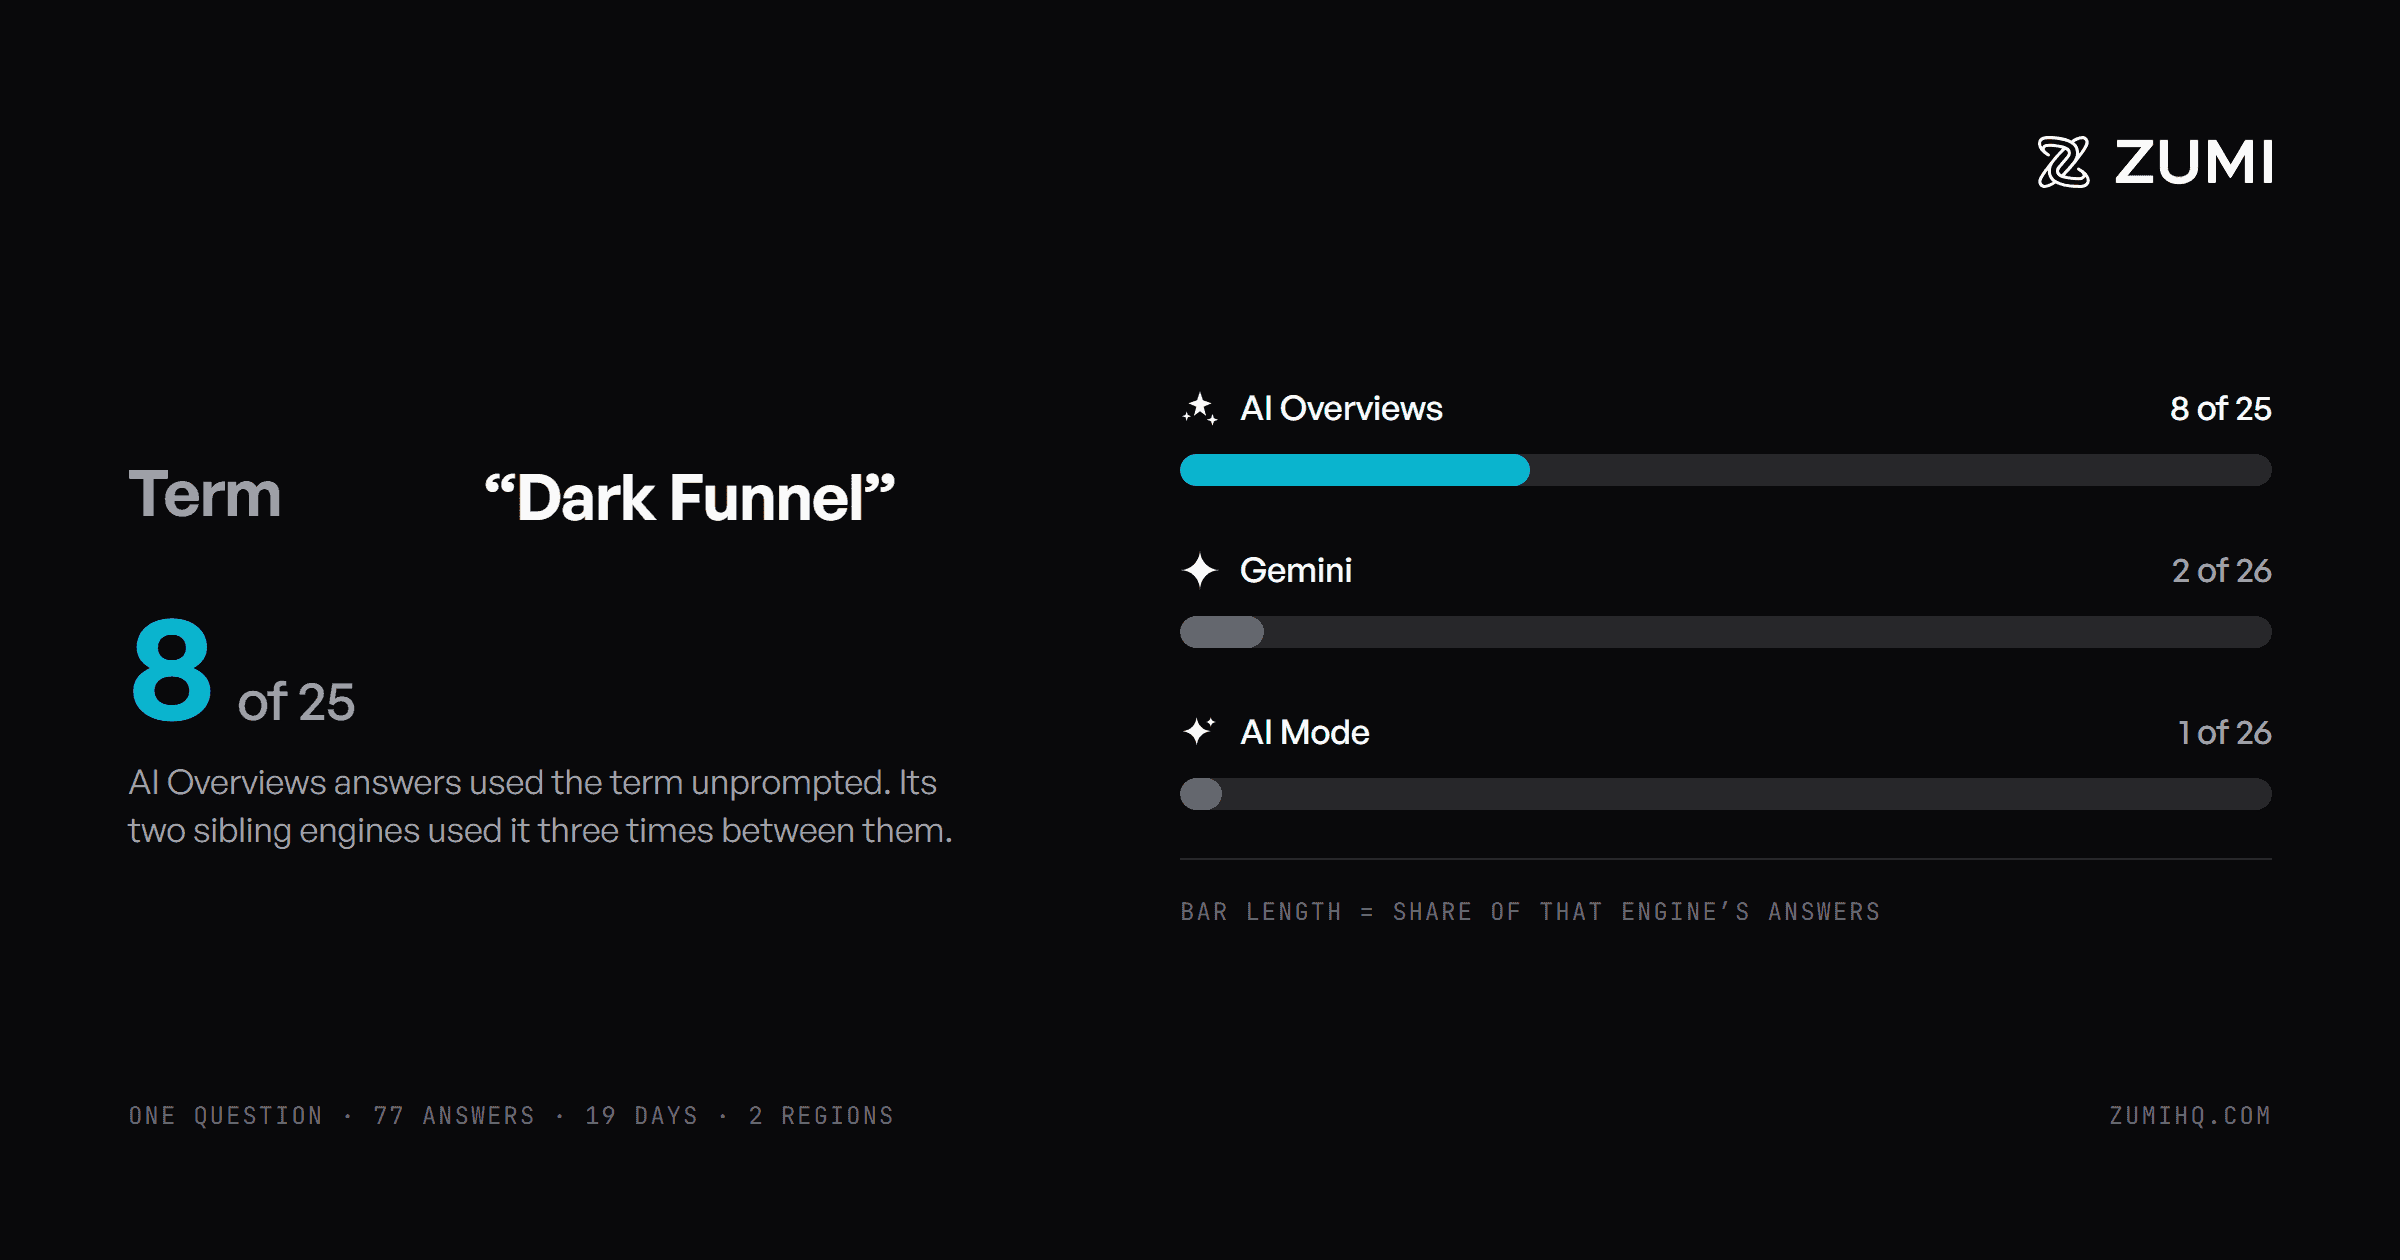Open the zumihq.com link

point(2190,1115)
